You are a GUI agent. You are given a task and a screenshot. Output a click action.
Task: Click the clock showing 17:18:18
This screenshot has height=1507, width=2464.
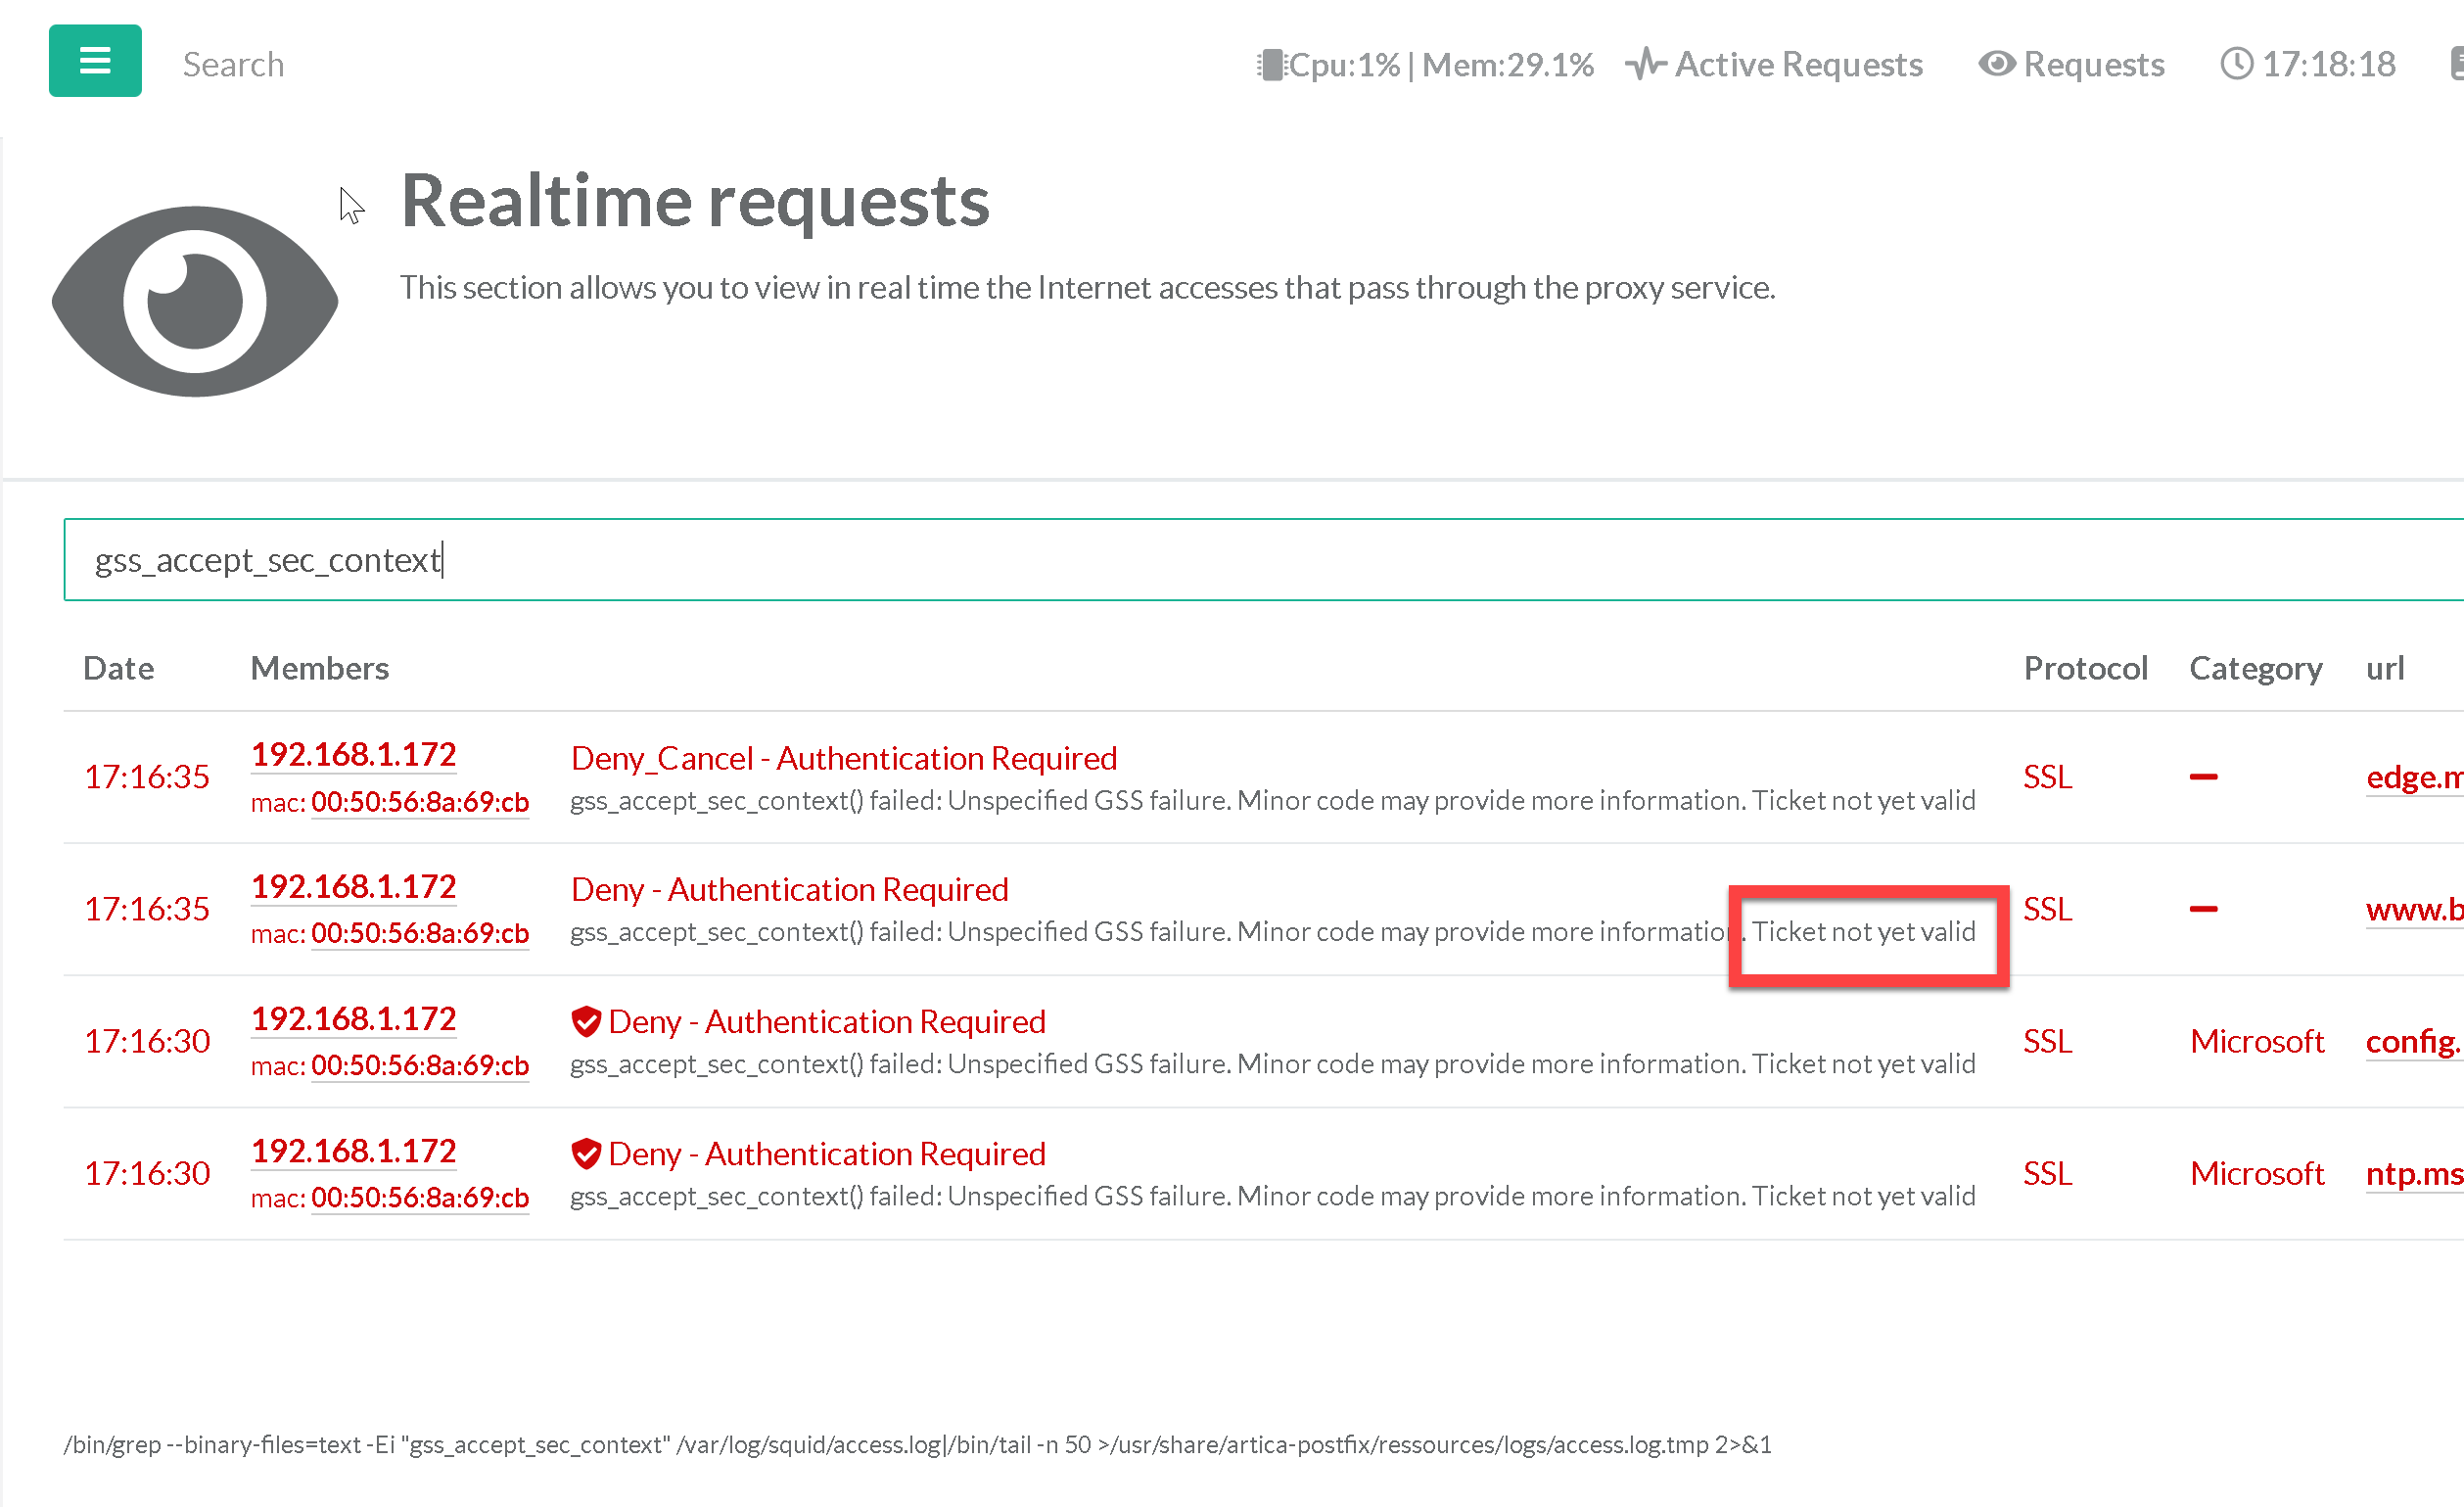tap(2308, 65)
